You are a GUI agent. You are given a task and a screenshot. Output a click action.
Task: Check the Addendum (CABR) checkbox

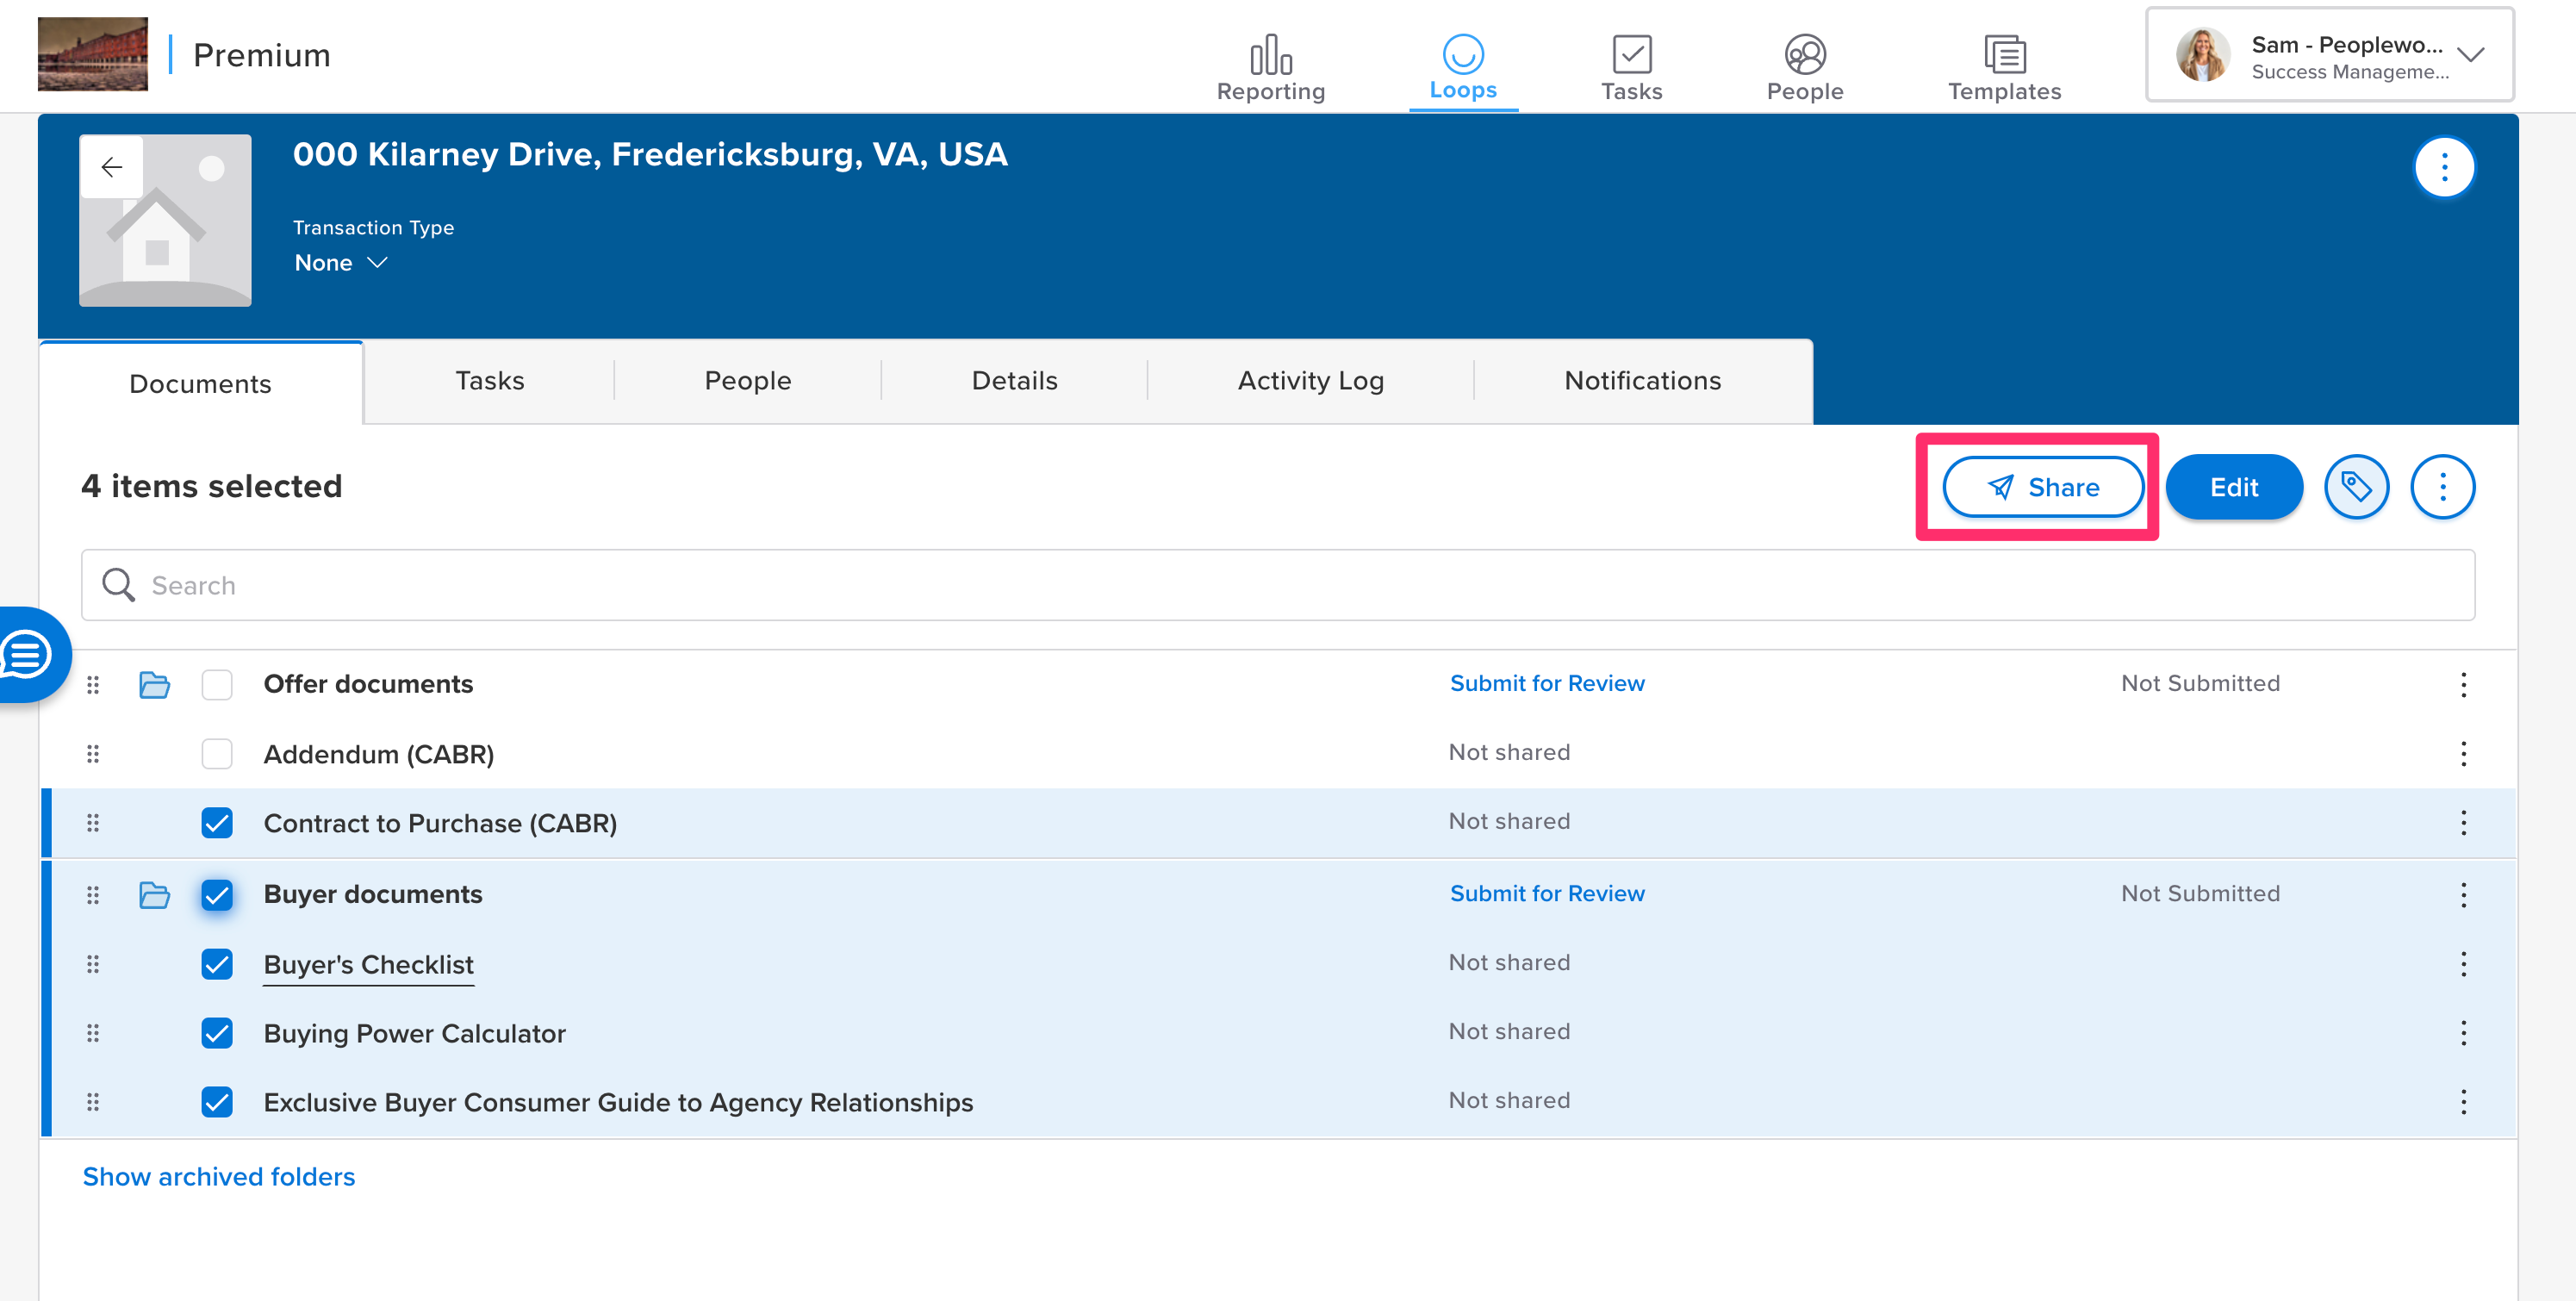pos(217,753)
